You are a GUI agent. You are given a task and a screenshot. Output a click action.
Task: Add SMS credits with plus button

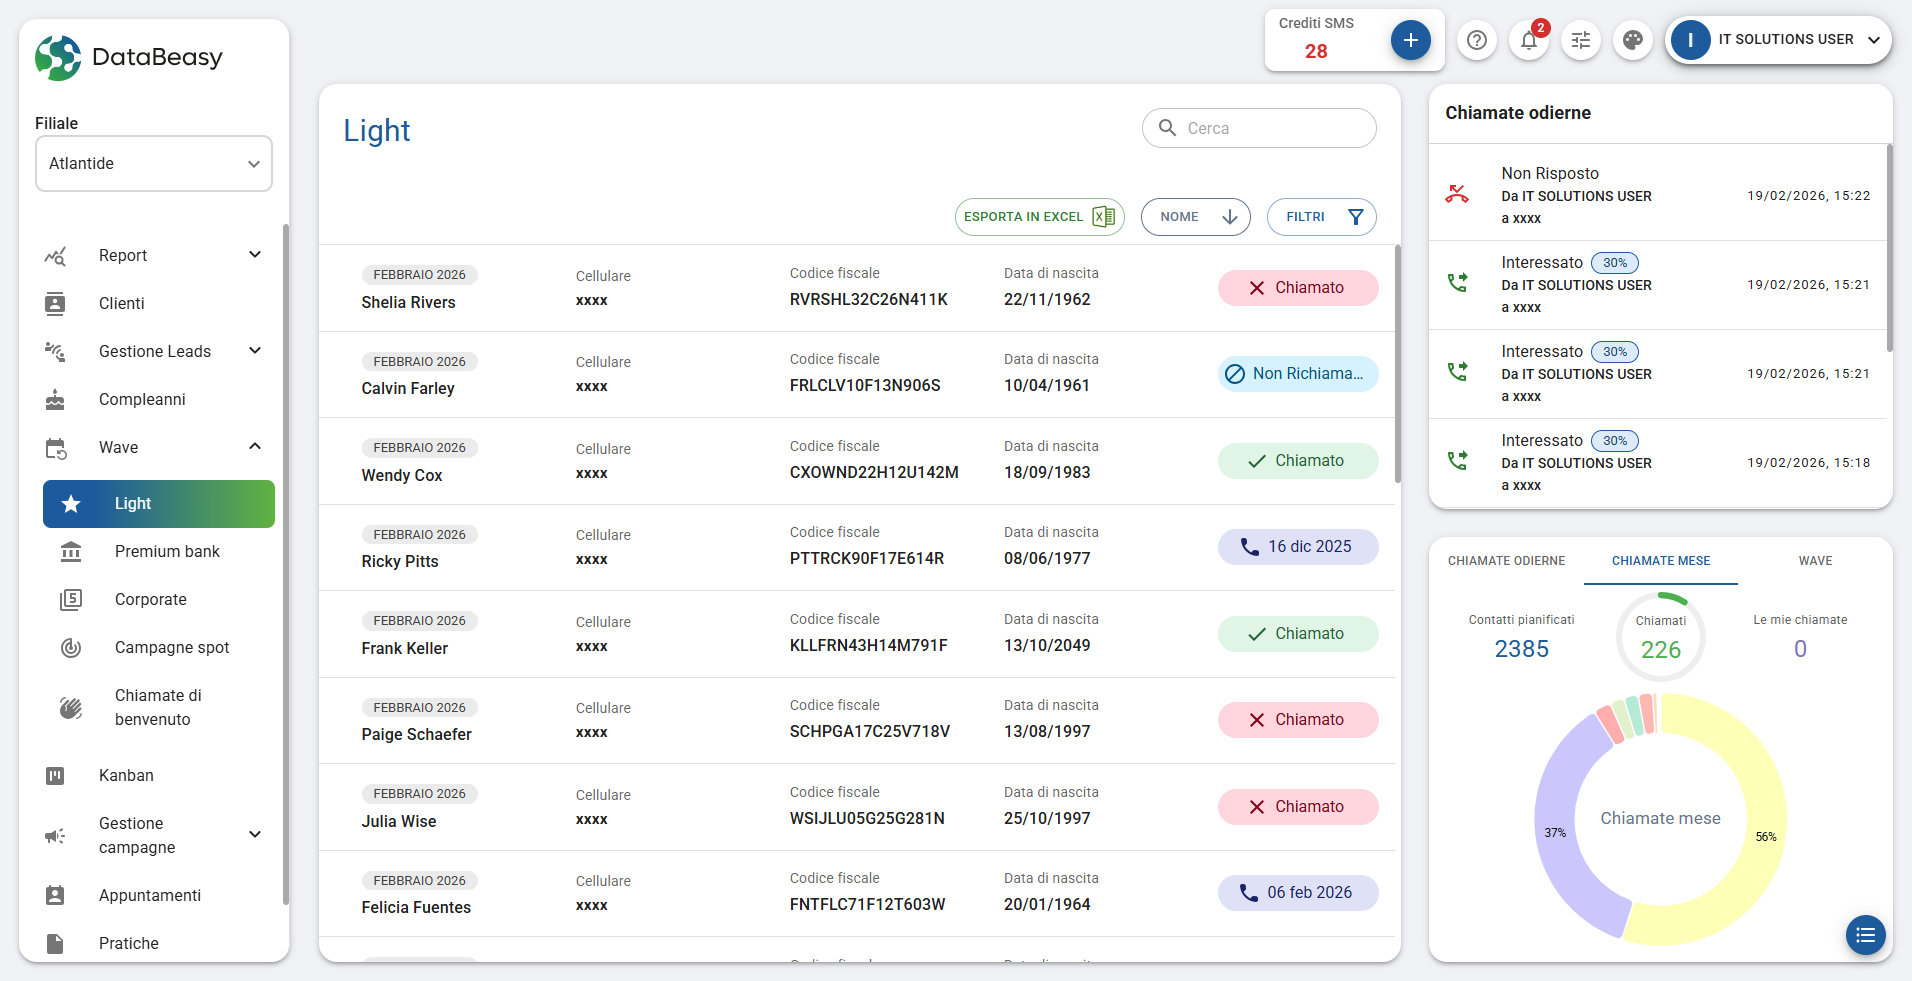(1410, 40)
